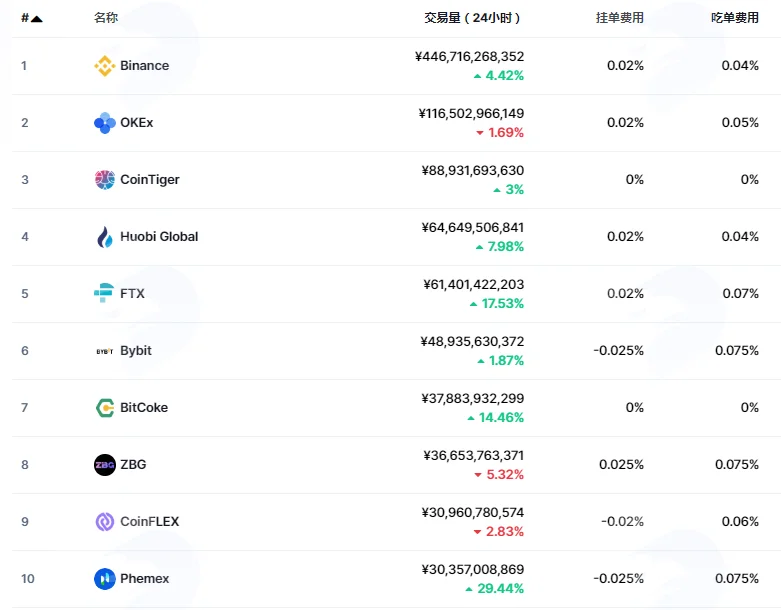Click the Huobi Global flame icon
Image resolution: width=781 pixels, height=610 pixels.
point(105,237)
